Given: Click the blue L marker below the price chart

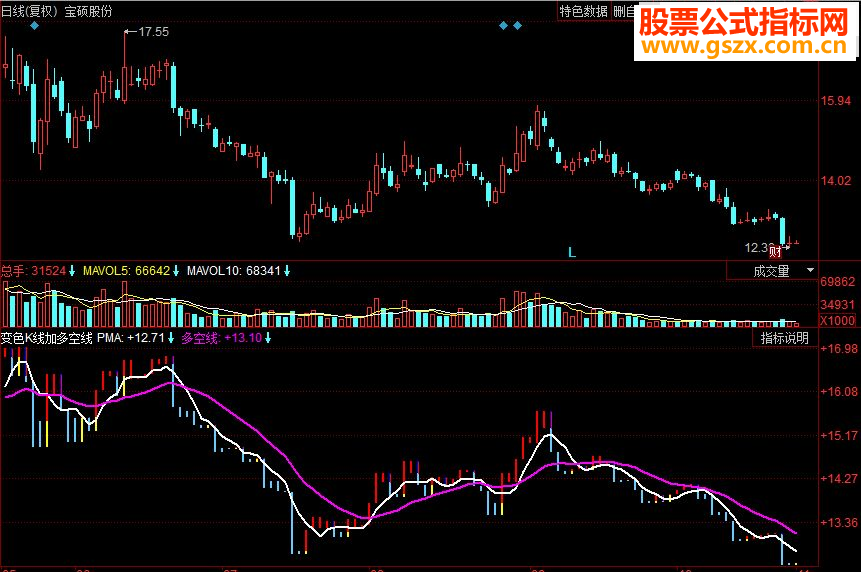Looking at the screenshot, I should 572,253.
